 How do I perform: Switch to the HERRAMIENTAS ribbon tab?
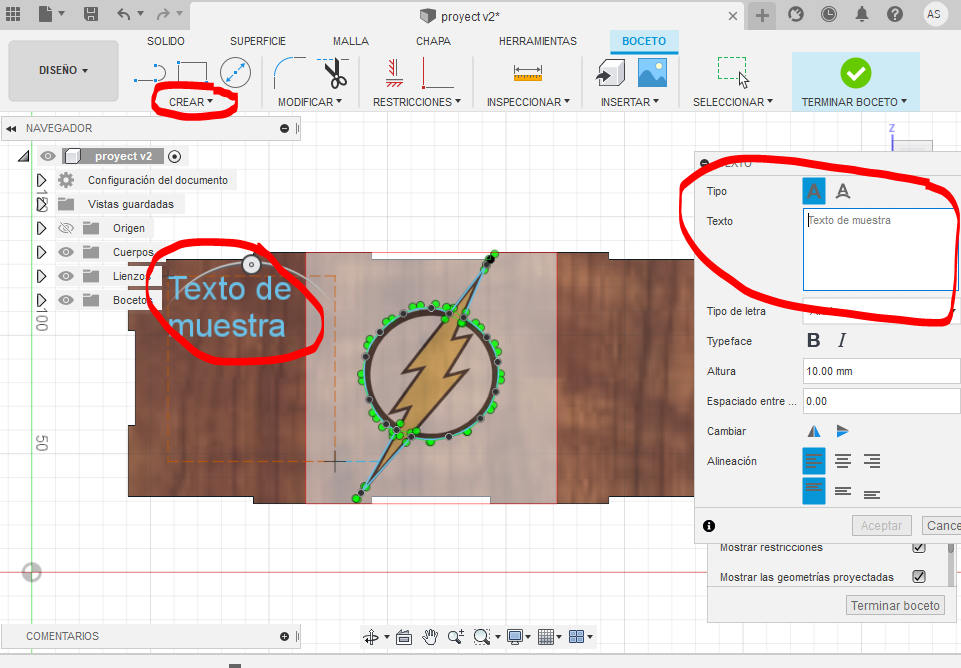pos(537,41)
